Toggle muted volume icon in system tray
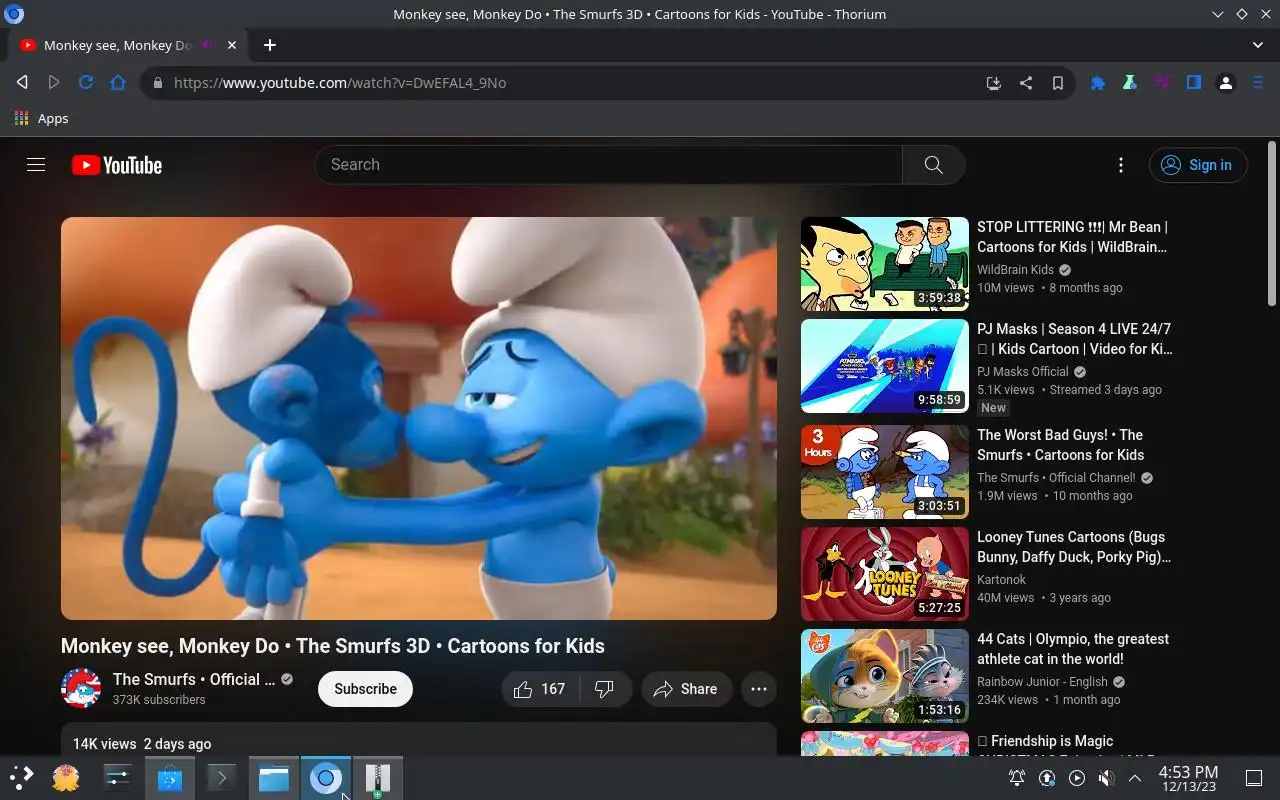The width and height of the screenshot is (1280, 800). pyautogui.click(x=1106, y=778)
